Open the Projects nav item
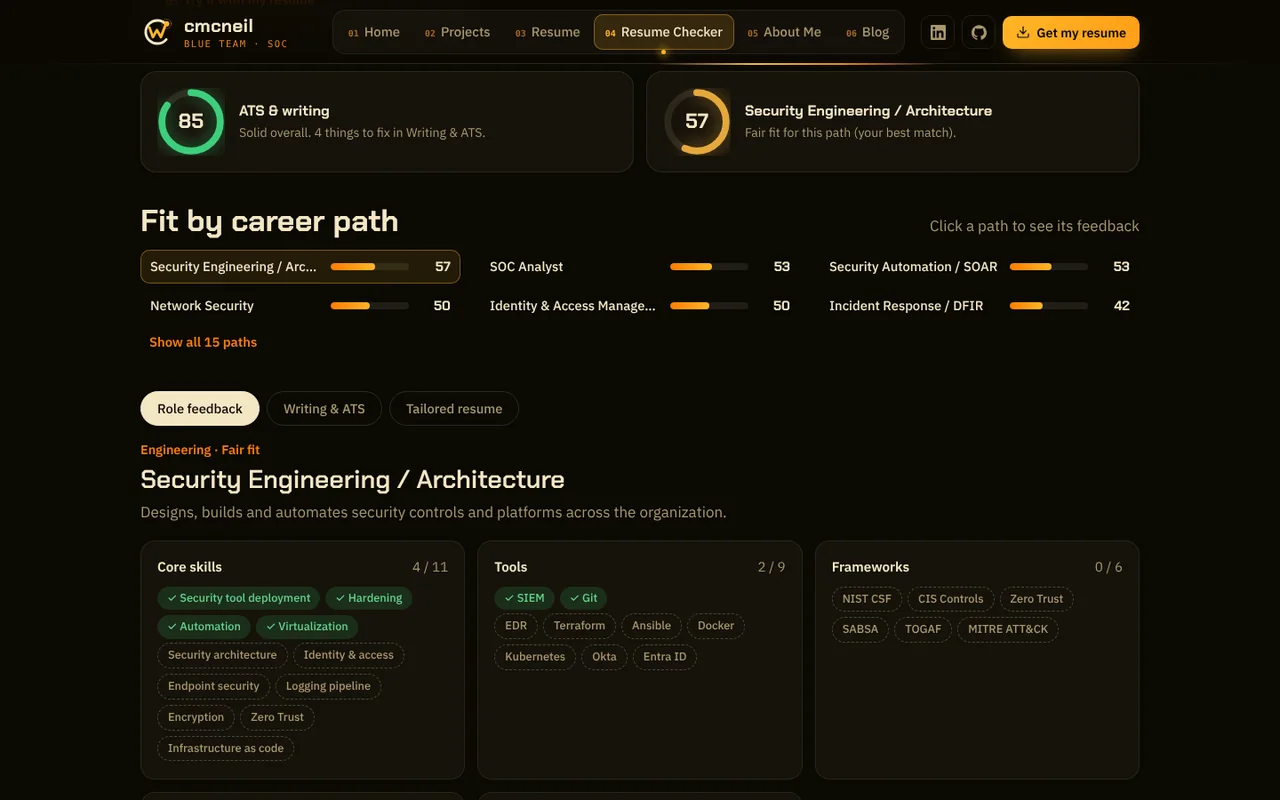This screenshot has height=800, width=1280. 457,32
